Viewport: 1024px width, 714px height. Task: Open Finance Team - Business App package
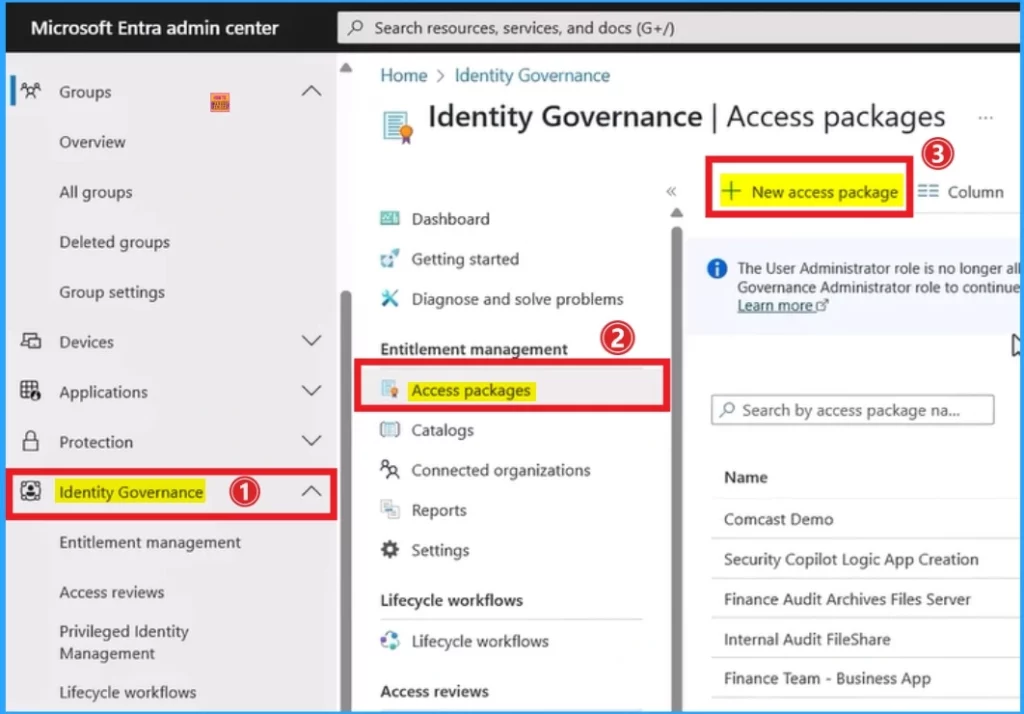tap(827, 678)
